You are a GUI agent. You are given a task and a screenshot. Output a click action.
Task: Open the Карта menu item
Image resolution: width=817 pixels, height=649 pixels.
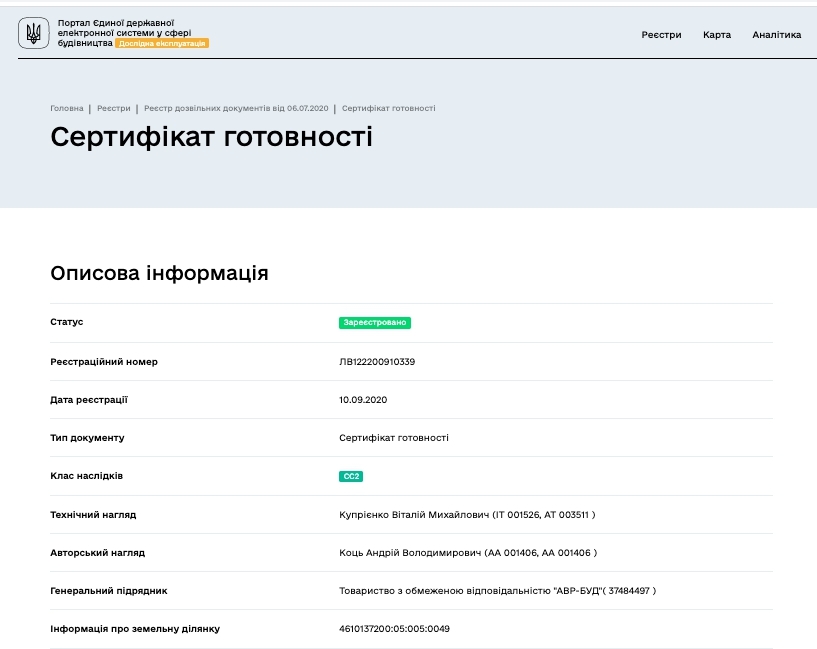tap(716, 35)
